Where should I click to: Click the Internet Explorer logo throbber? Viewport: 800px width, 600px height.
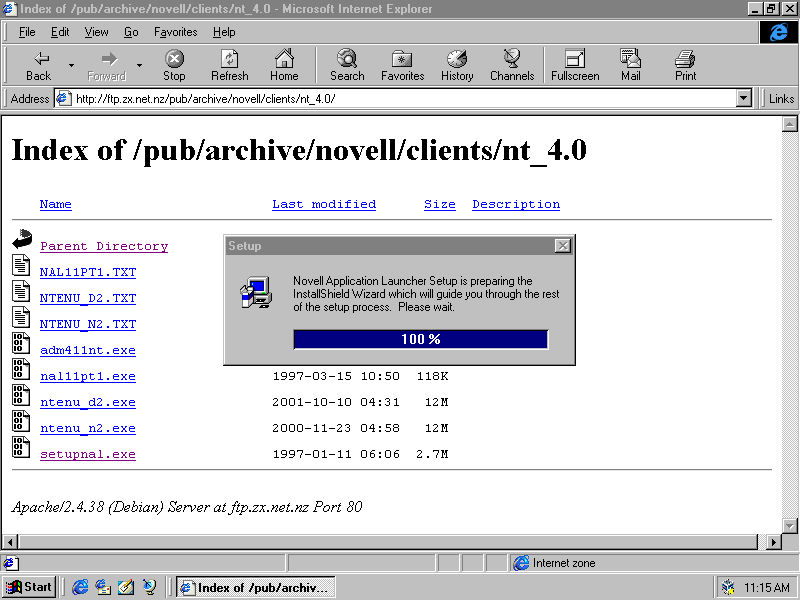pyautogui.click(x=778, y=32)
